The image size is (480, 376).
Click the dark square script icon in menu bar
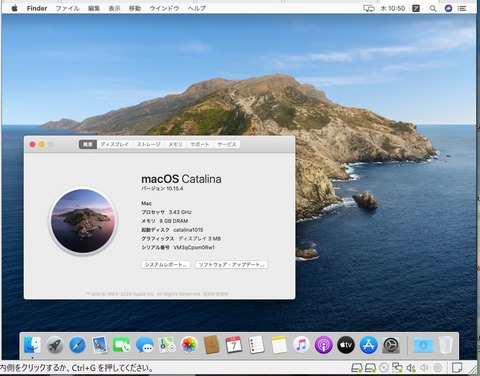click(x=416, y=8)
